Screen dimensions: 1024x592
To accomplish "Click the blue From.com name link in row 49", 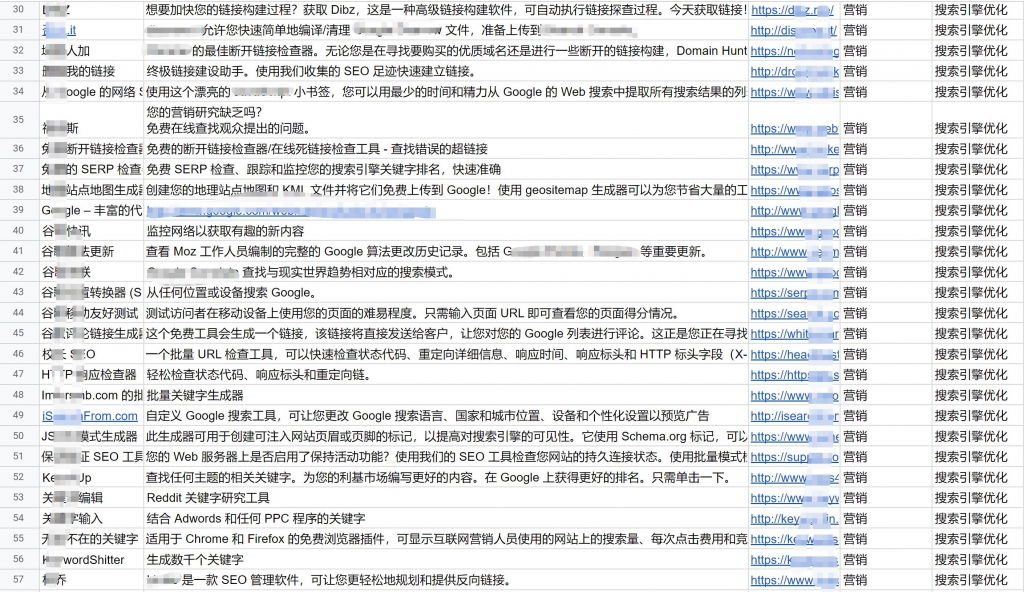I will pos(90,416).
